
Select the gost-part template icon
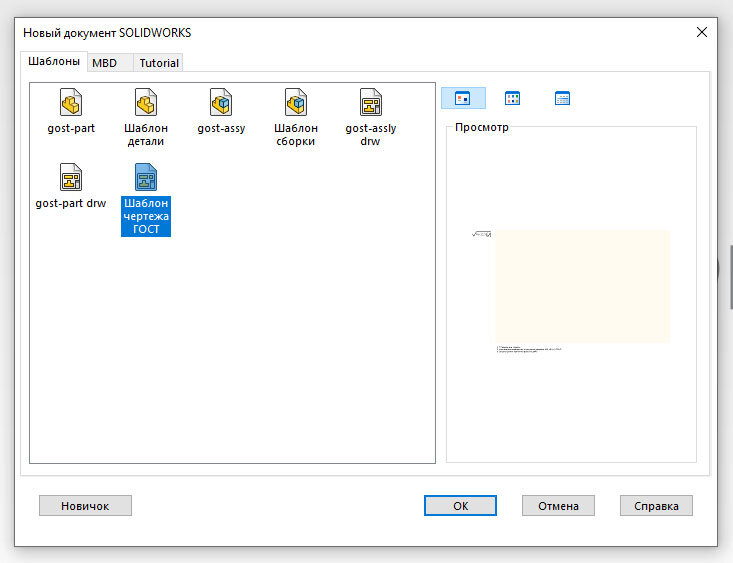point(71,102)
